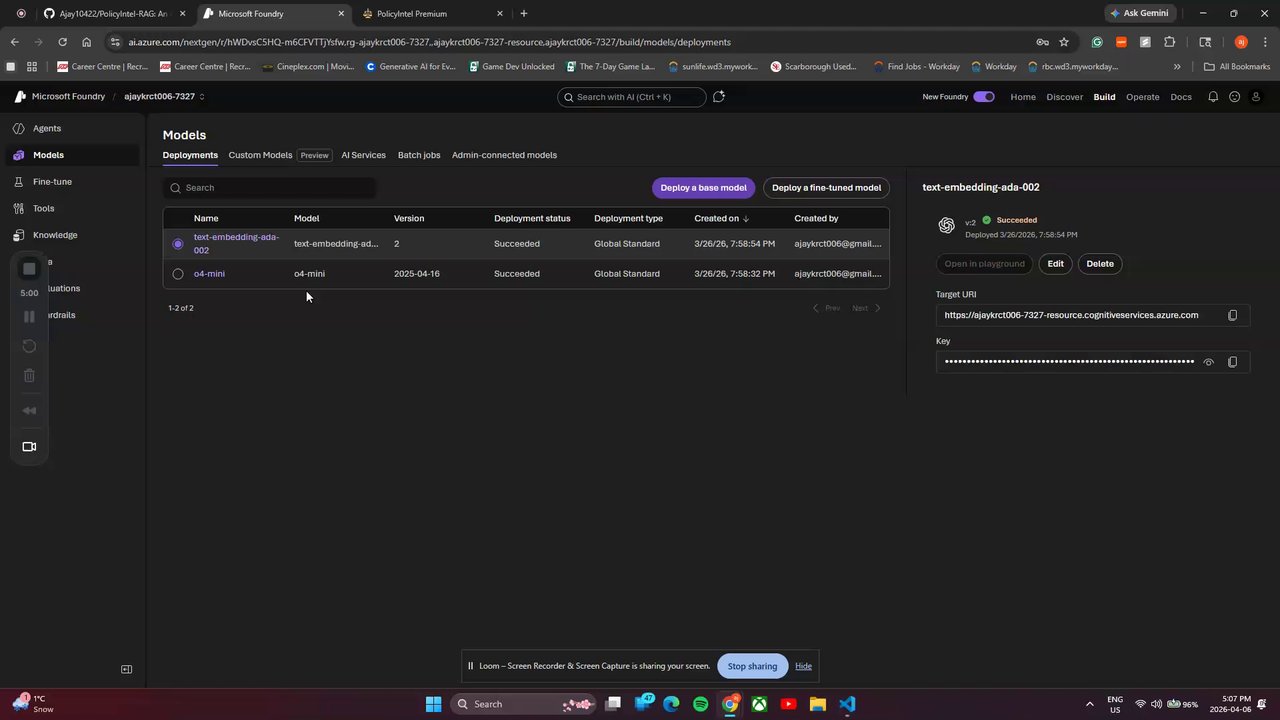Image resolution: width=1280 pixels, height=720 pixels.
Task: Restart the Loom recording
Action: [x=29, y=346]
